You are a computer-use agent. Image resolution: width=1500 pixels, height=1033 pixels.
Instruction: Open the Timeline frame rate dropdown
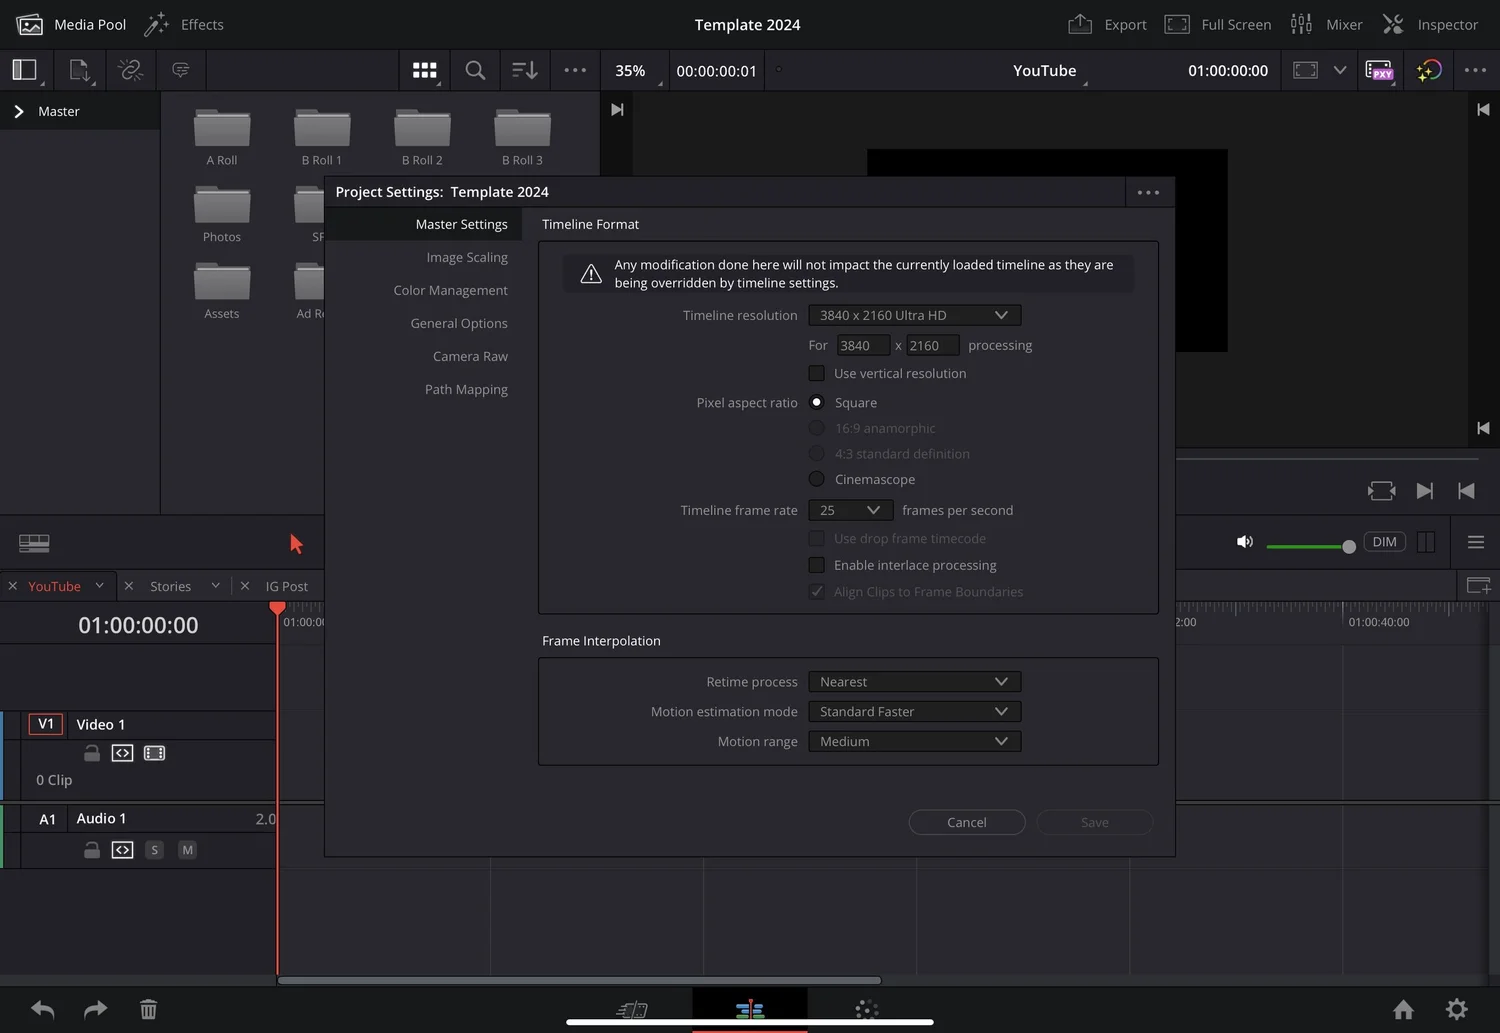click(849, 510)
